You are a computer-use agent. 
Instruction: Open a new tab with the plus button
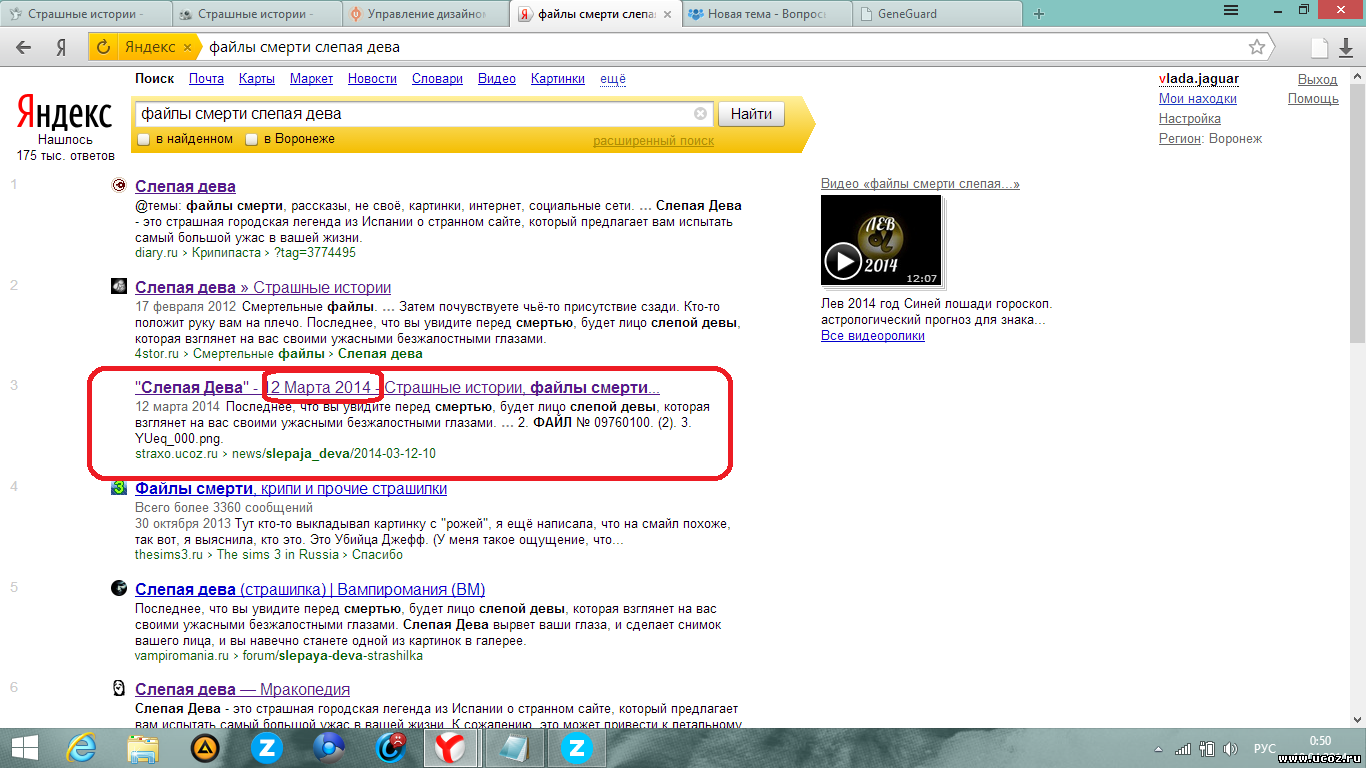pos(1038,14)
